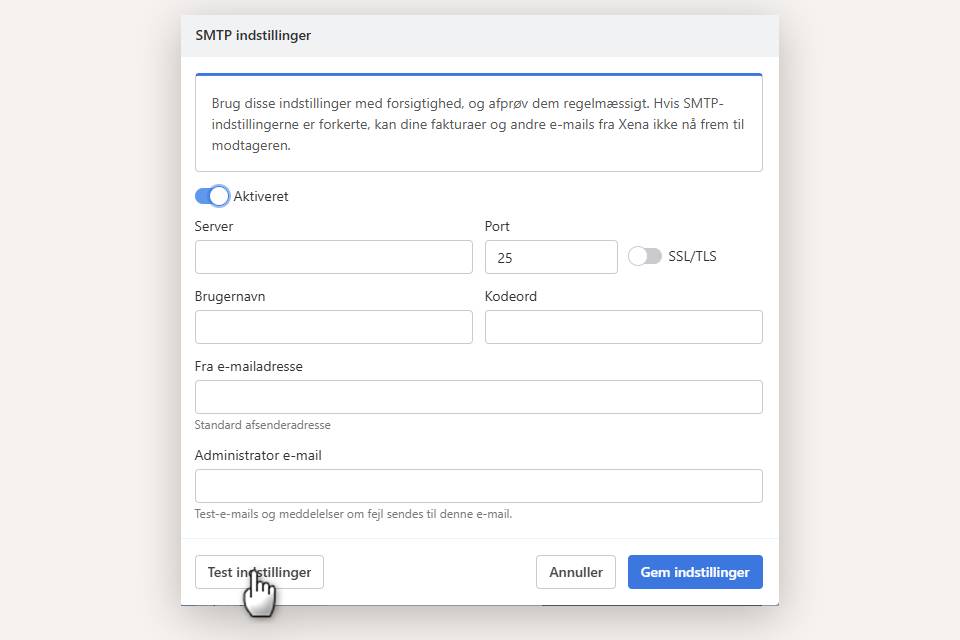Click the Brugernavn input field
Screen dimensions: 960x640
(333, 326)
